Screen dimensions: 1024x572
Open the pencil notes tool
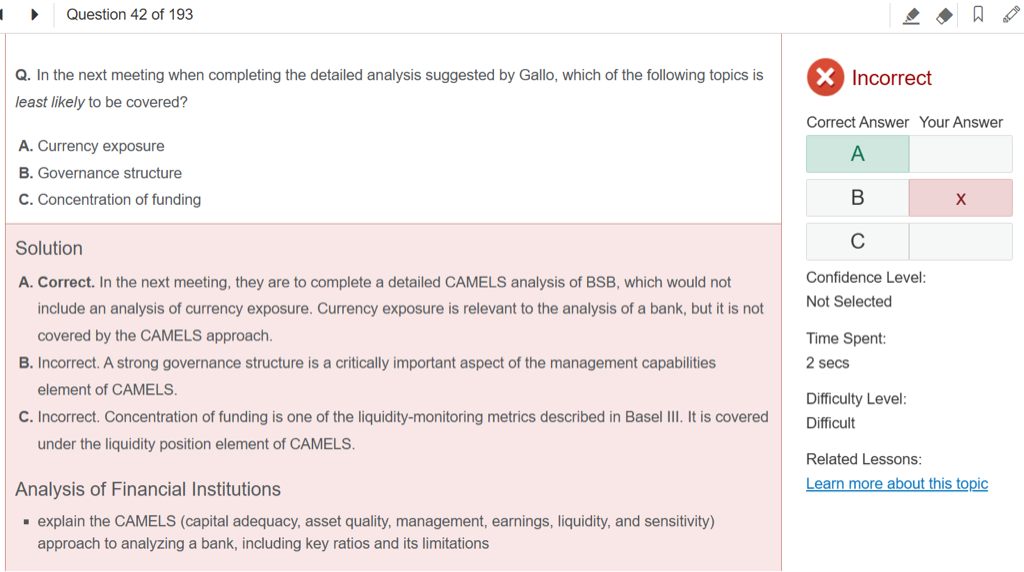tap(1011, 15)
